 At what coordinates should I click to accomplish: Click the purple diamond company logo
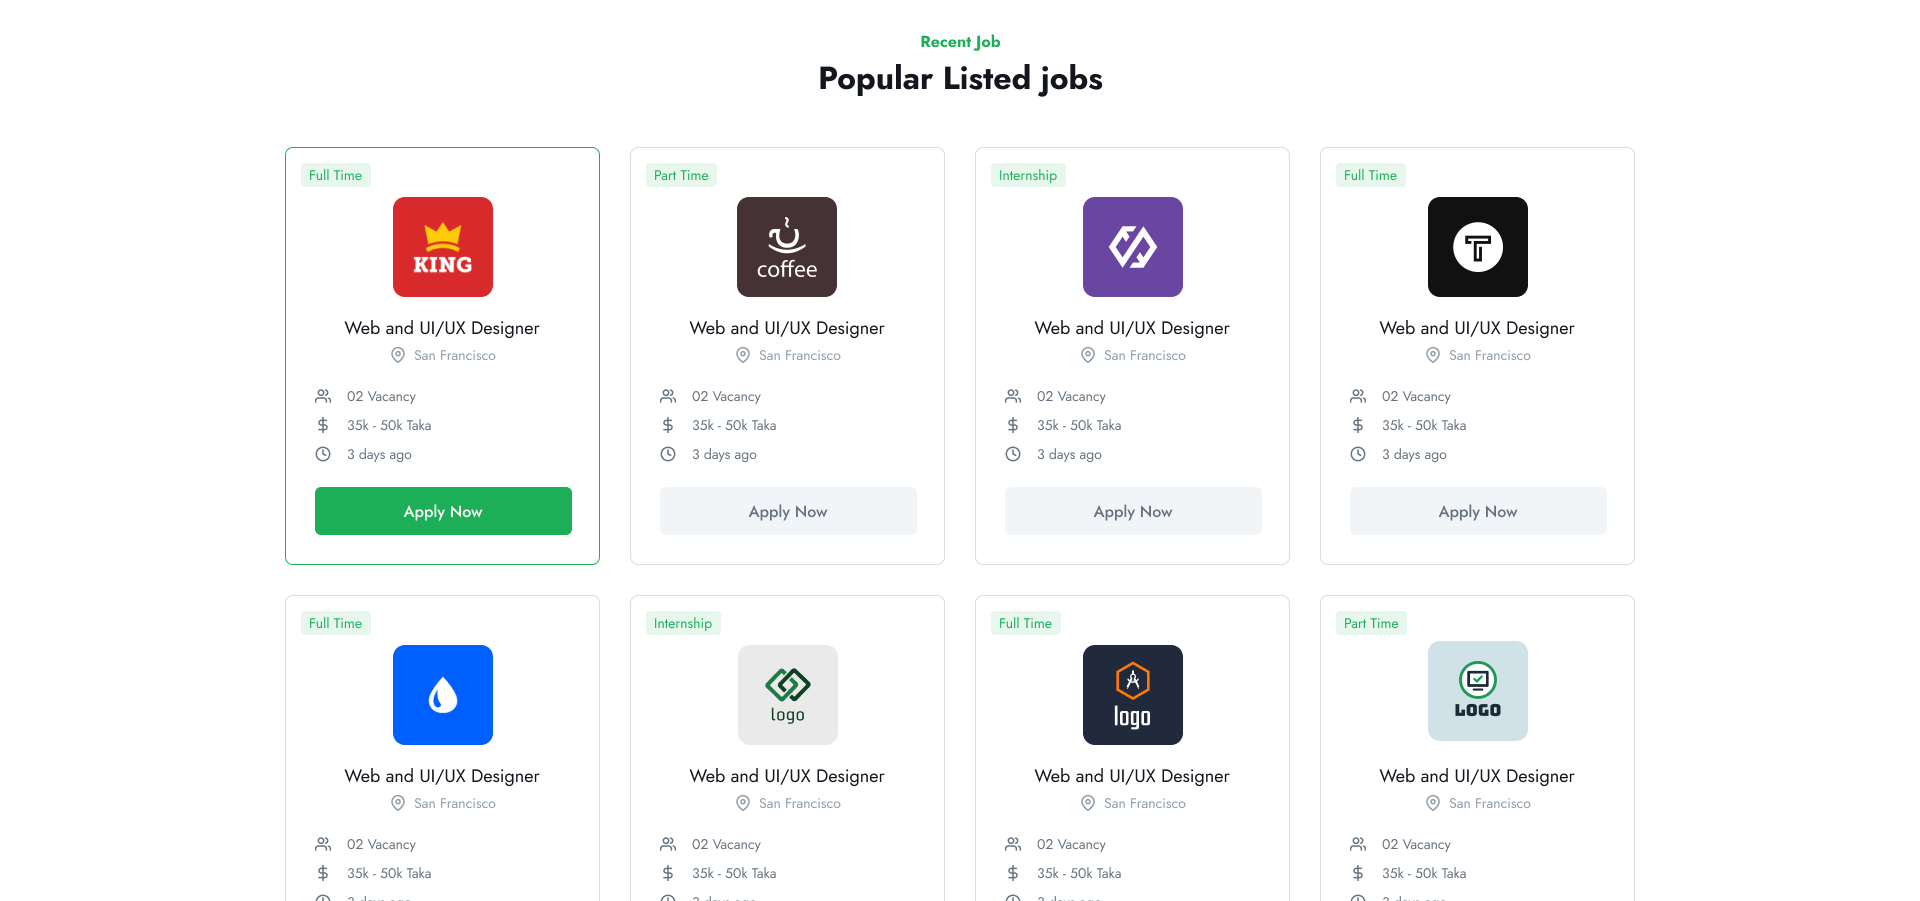click(1132, 247)
